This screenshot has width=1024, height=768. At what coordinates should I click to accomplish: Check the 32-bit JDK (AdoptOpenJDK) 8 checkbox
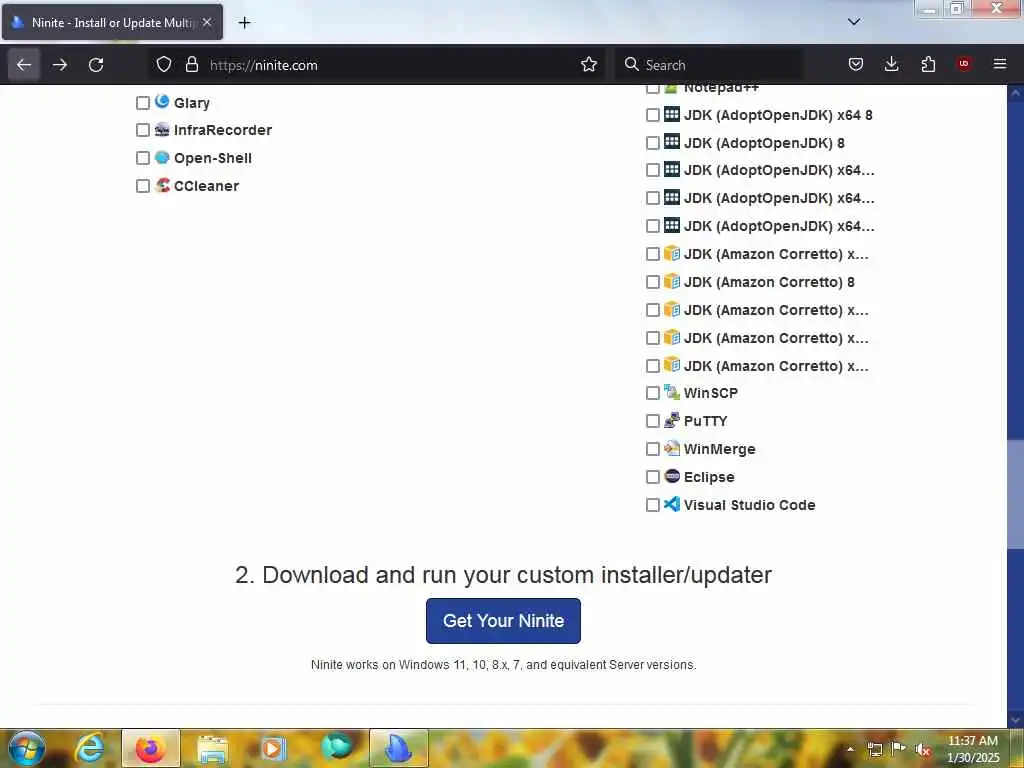(x=652, y=143)
